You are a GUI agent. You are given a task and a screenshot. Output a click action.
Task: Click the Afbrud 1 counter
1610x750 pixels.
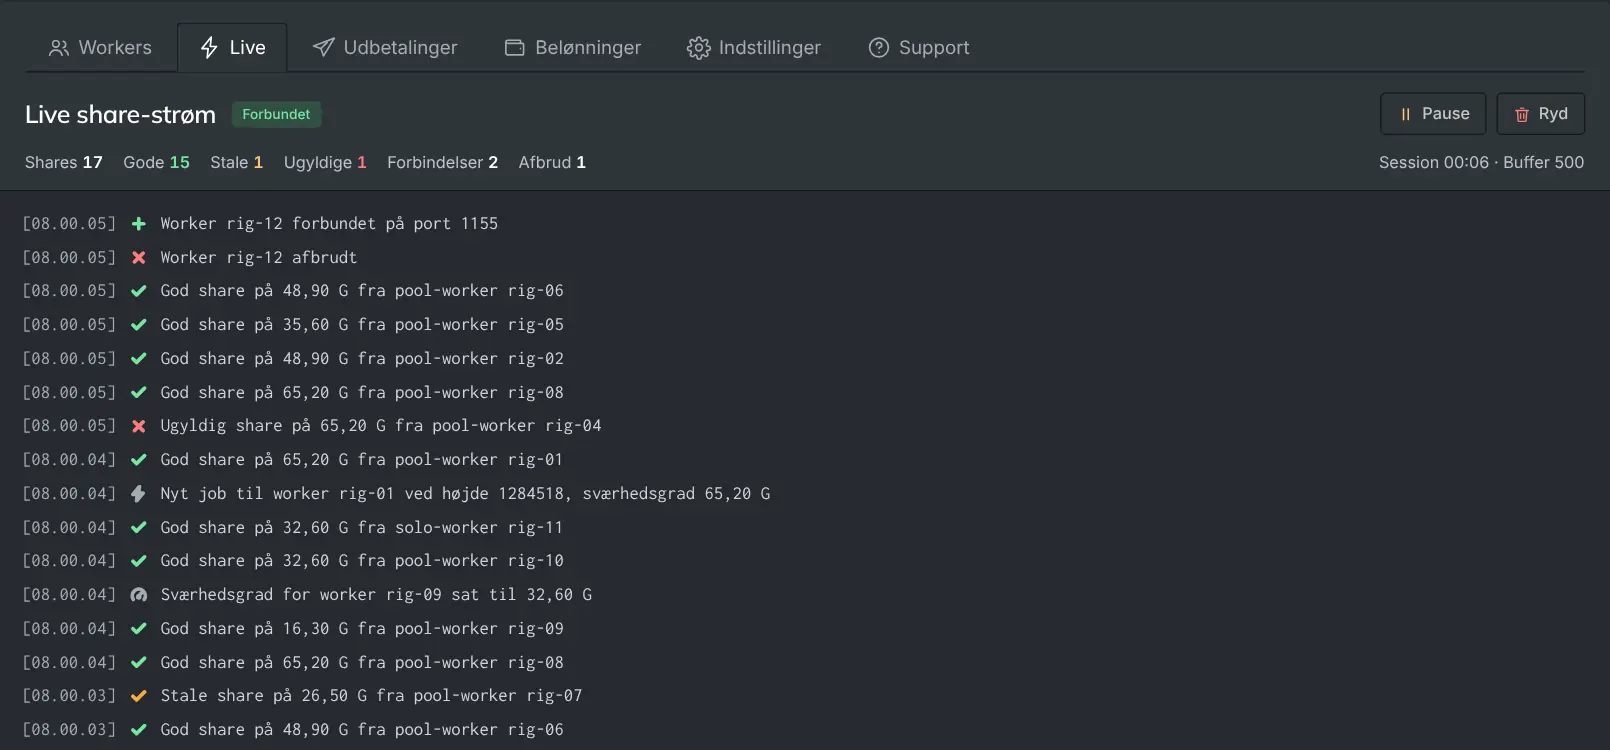point(552,162)
